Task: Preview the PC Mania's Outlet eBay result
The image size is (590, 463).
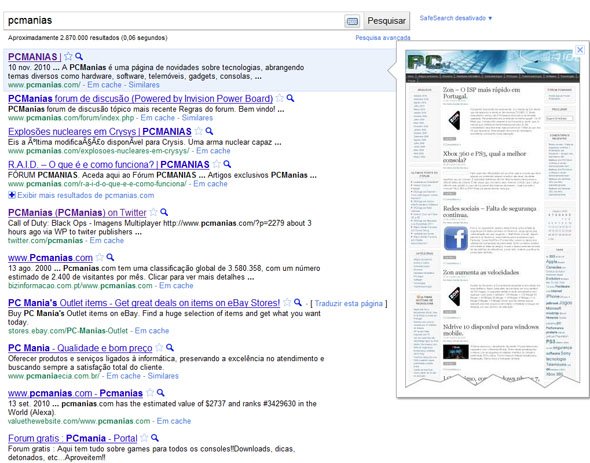Action: coord(298,302)
